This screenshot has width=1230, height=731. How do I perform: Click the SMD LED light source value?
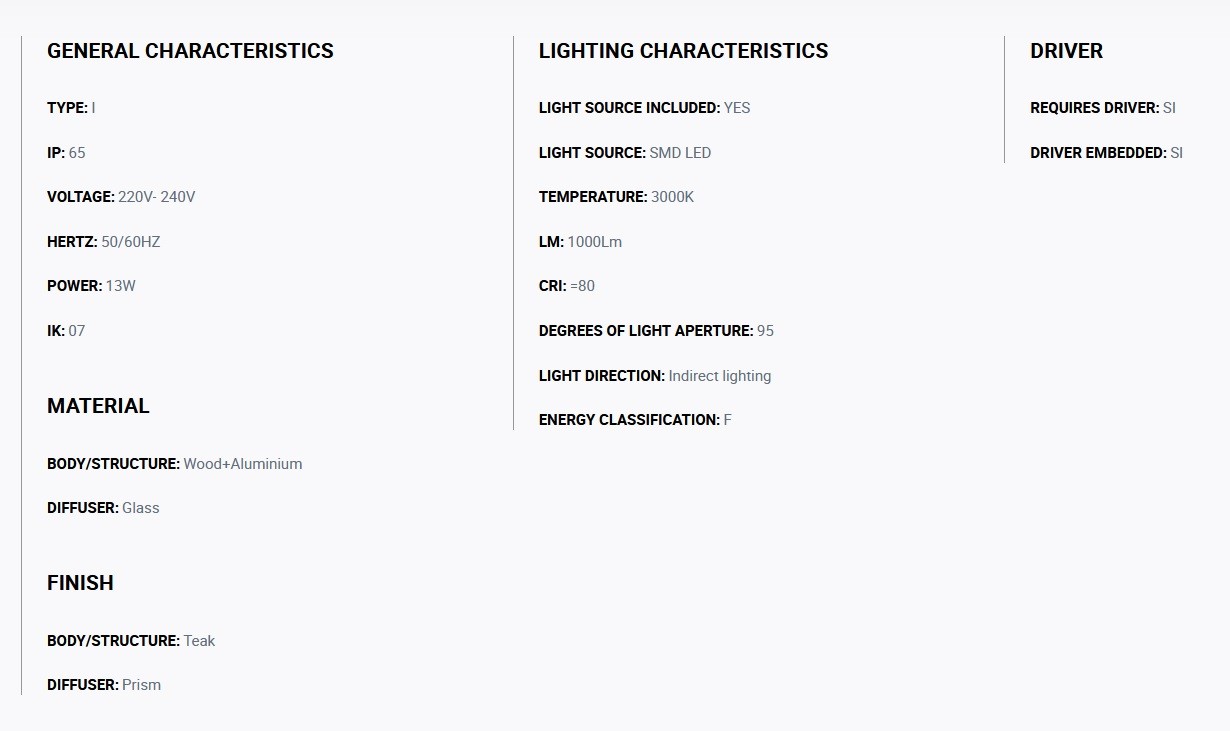click(680, 153)
